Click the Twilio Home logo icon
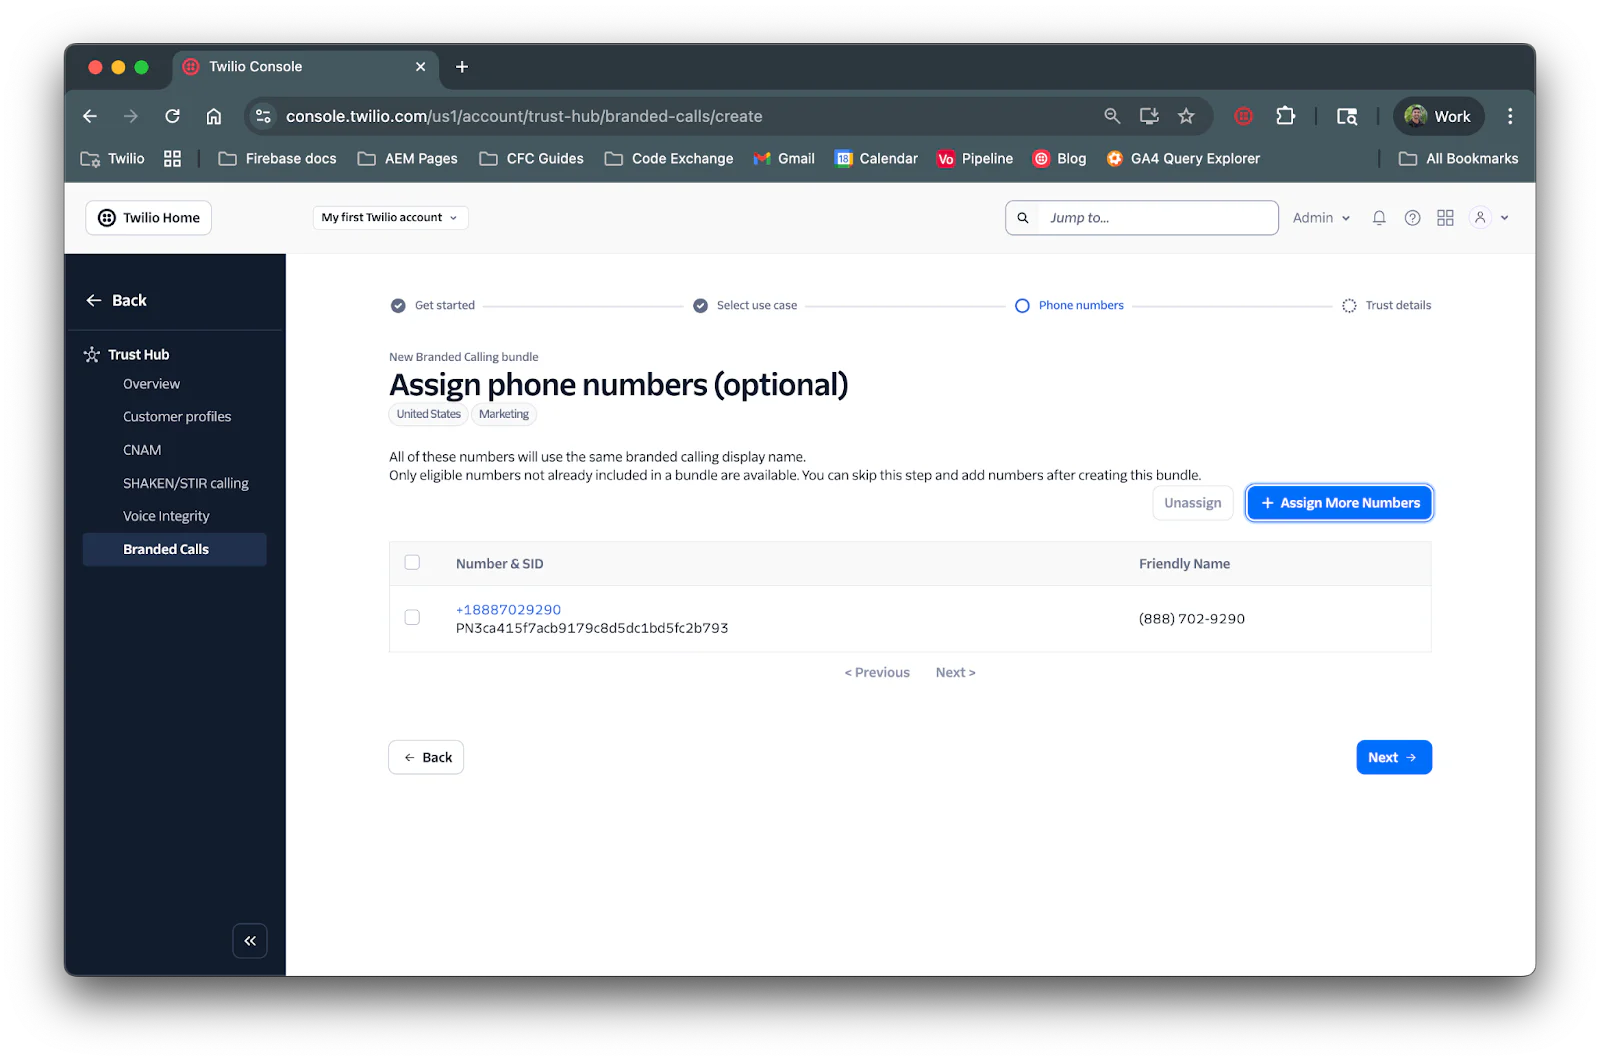 [106, 217]
